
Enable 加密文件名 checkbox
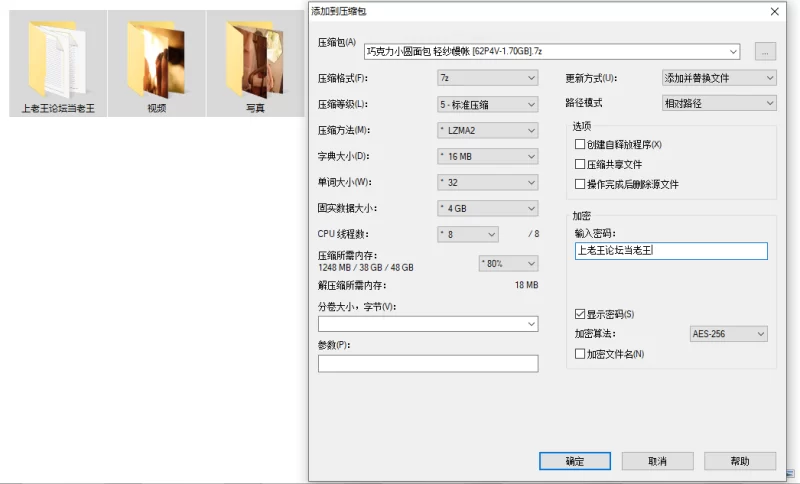click(x=580, y=354)
